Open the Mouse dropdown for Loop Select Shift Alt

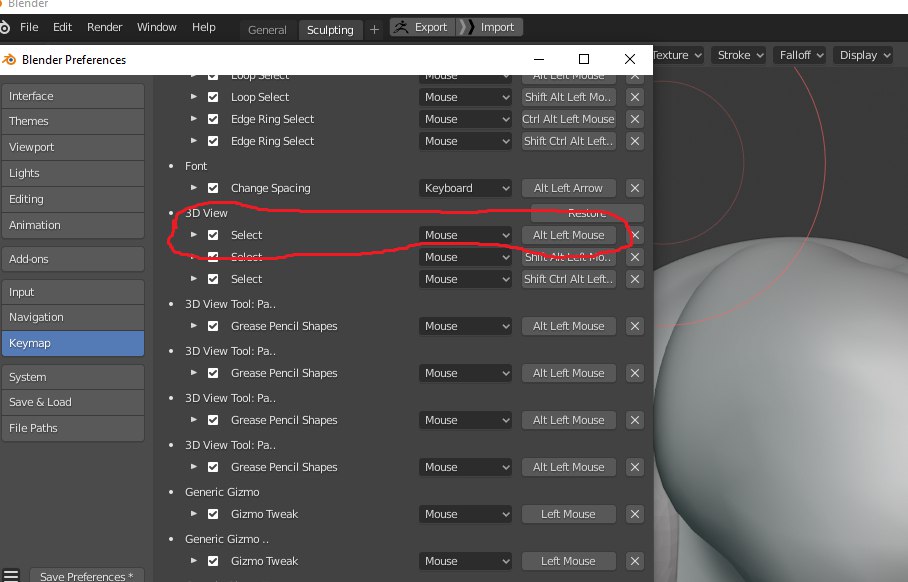pos(466,97)
